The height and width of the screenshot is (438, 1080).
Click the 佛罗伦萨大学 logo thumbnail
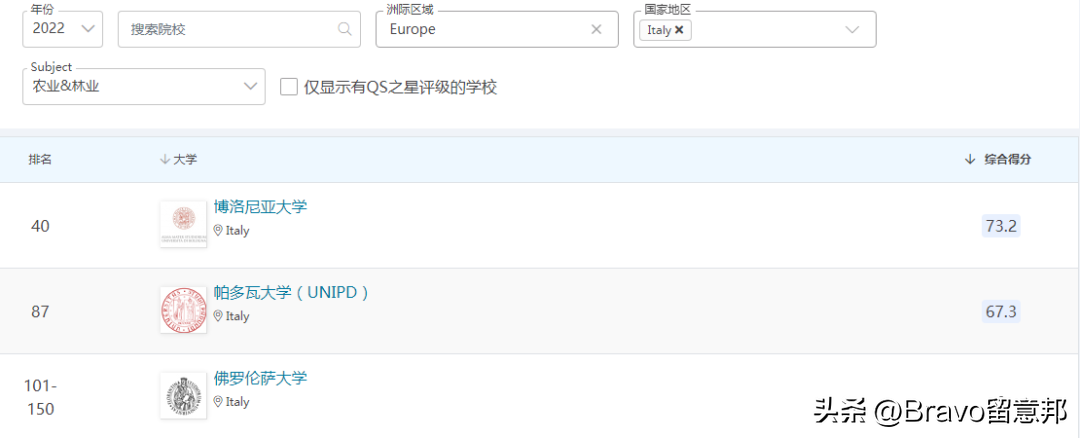point(183,395)
